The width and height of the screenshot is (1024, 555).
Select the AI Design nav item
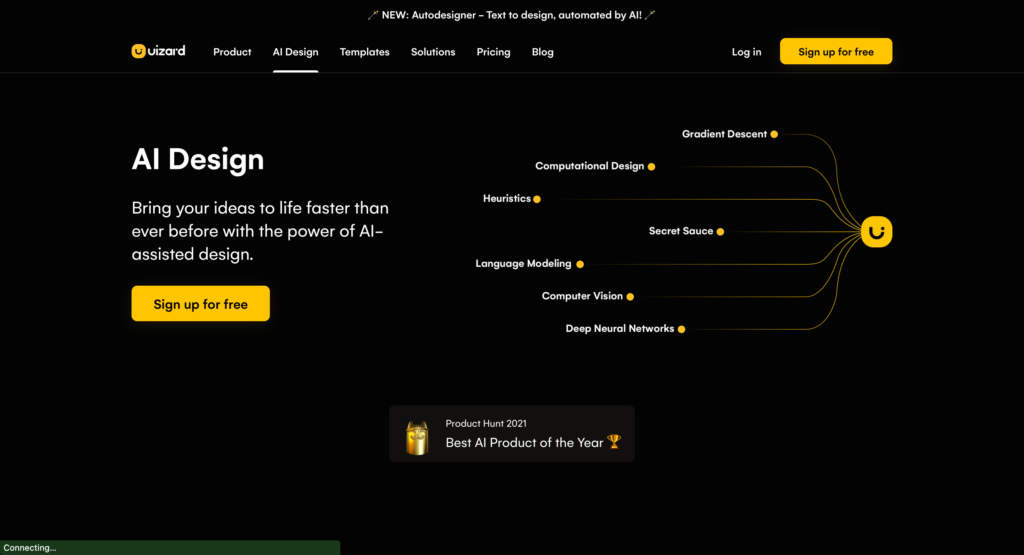[x=295, y=52]
